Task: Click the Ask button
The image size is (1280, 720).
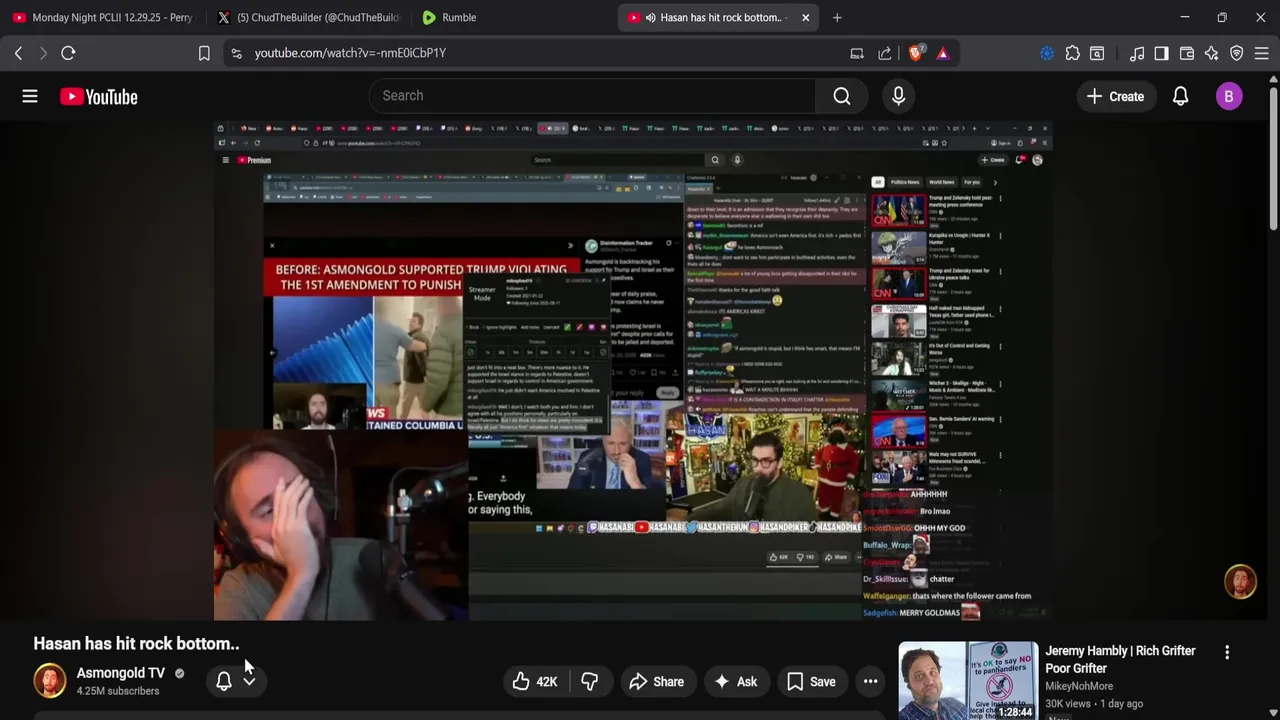Action: [735, 681]
